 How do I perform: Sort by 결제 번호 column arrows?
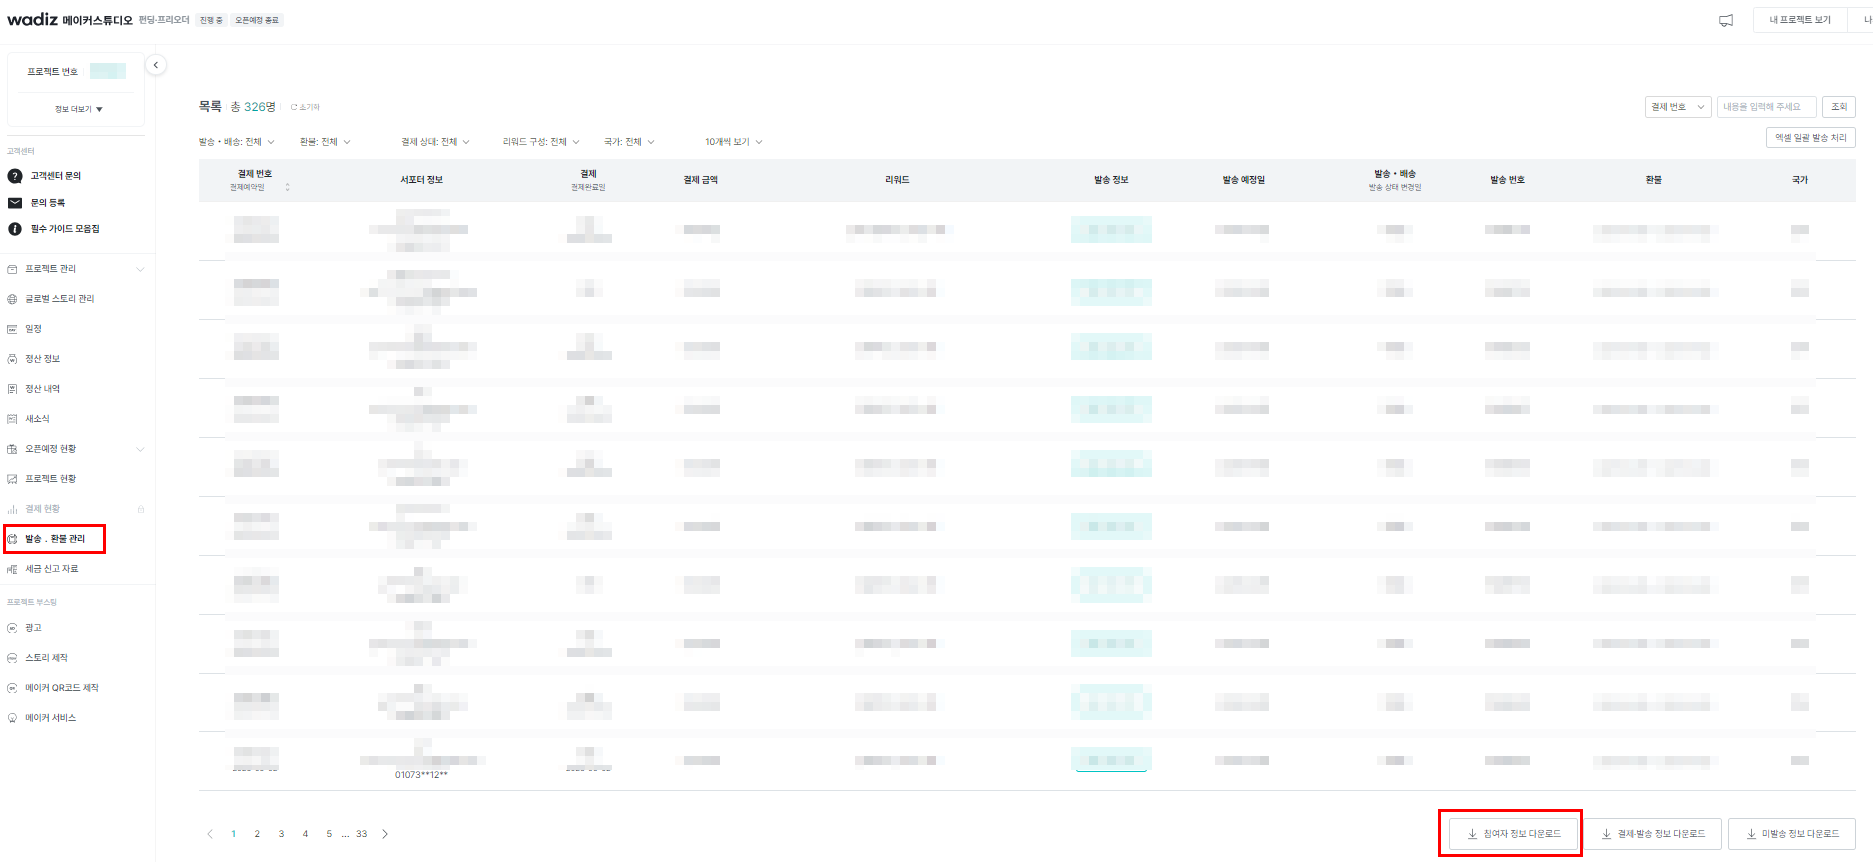click(287, 187)
